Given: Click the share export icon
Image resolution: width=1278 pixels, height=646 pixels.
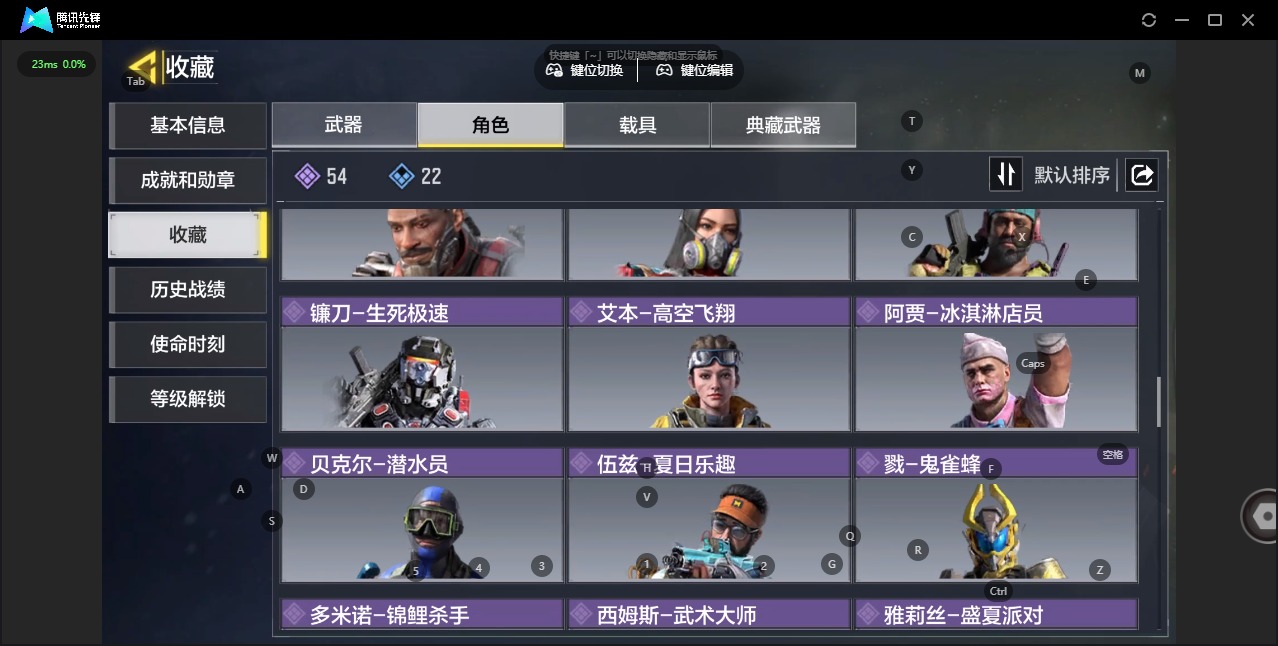Looking at the screenshot, I should 1141,175.
